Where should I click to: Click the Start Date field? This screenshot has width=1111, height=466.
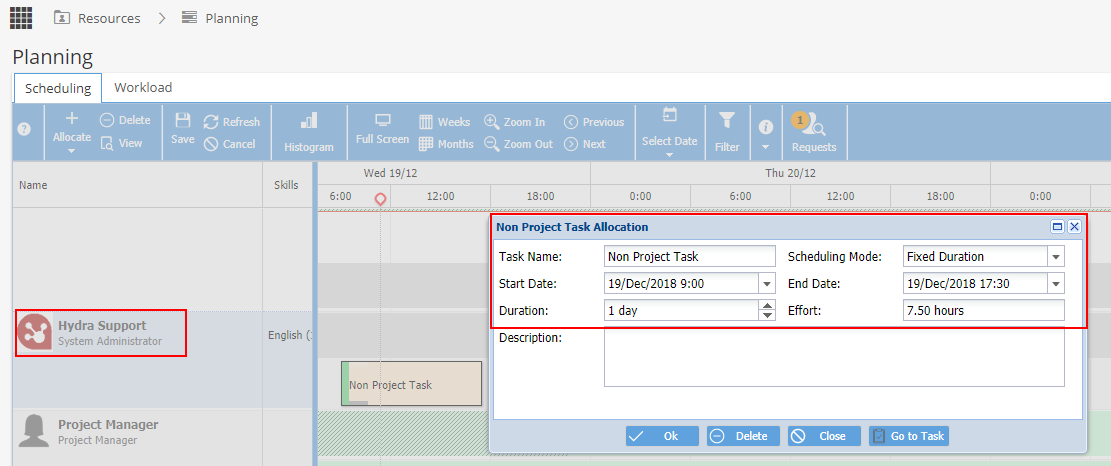point(682,284)
